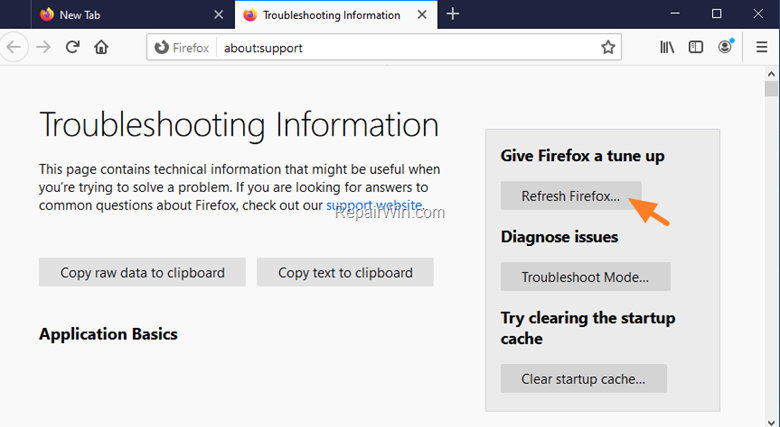Click the Diagnose issues heading
This screenshot has width=780, height=427.
(x=559, y=237)
